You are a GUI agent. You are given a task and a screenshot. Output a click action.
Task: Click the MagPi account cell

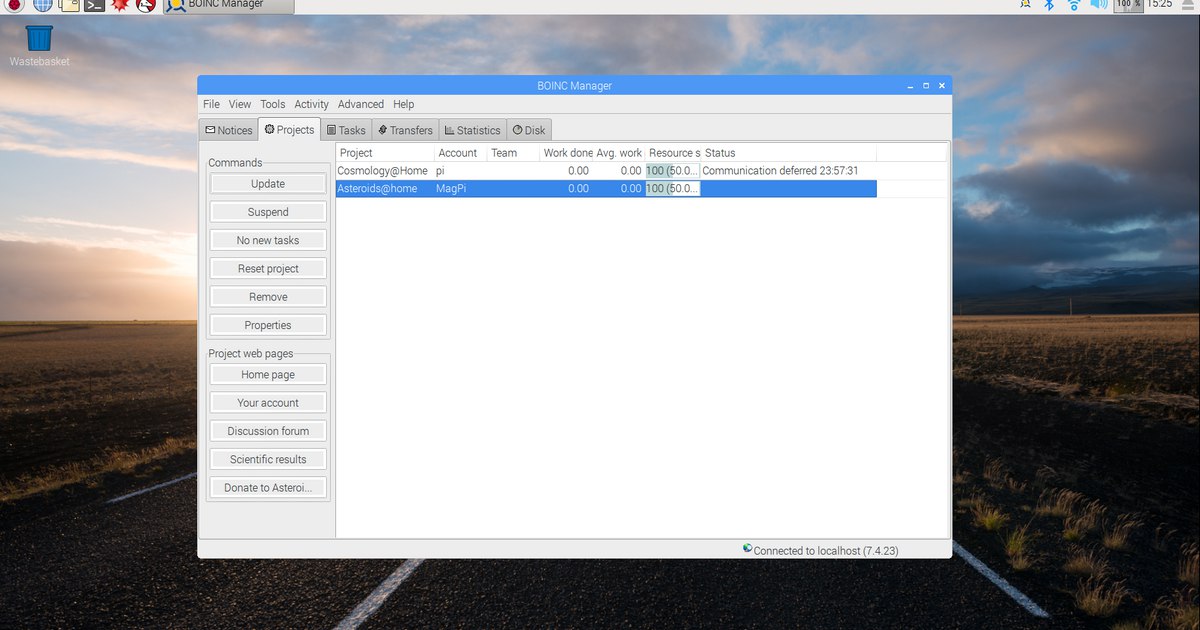coord(451,188)
